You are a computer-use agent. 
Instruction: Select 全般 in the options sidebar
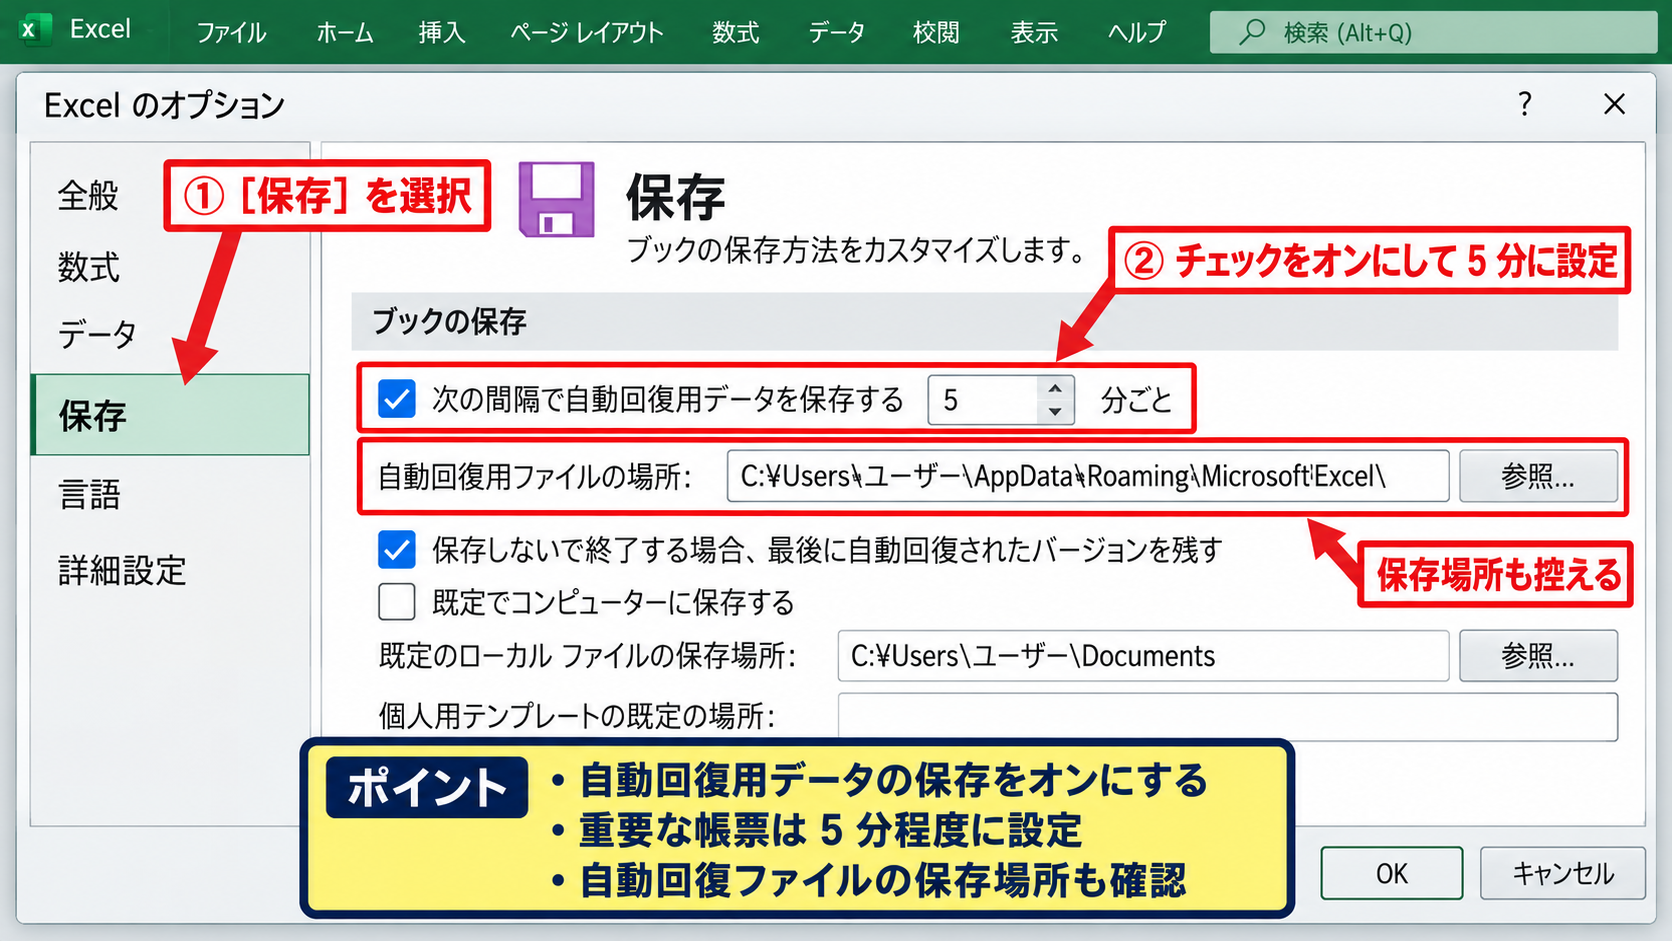pos(88,196)
